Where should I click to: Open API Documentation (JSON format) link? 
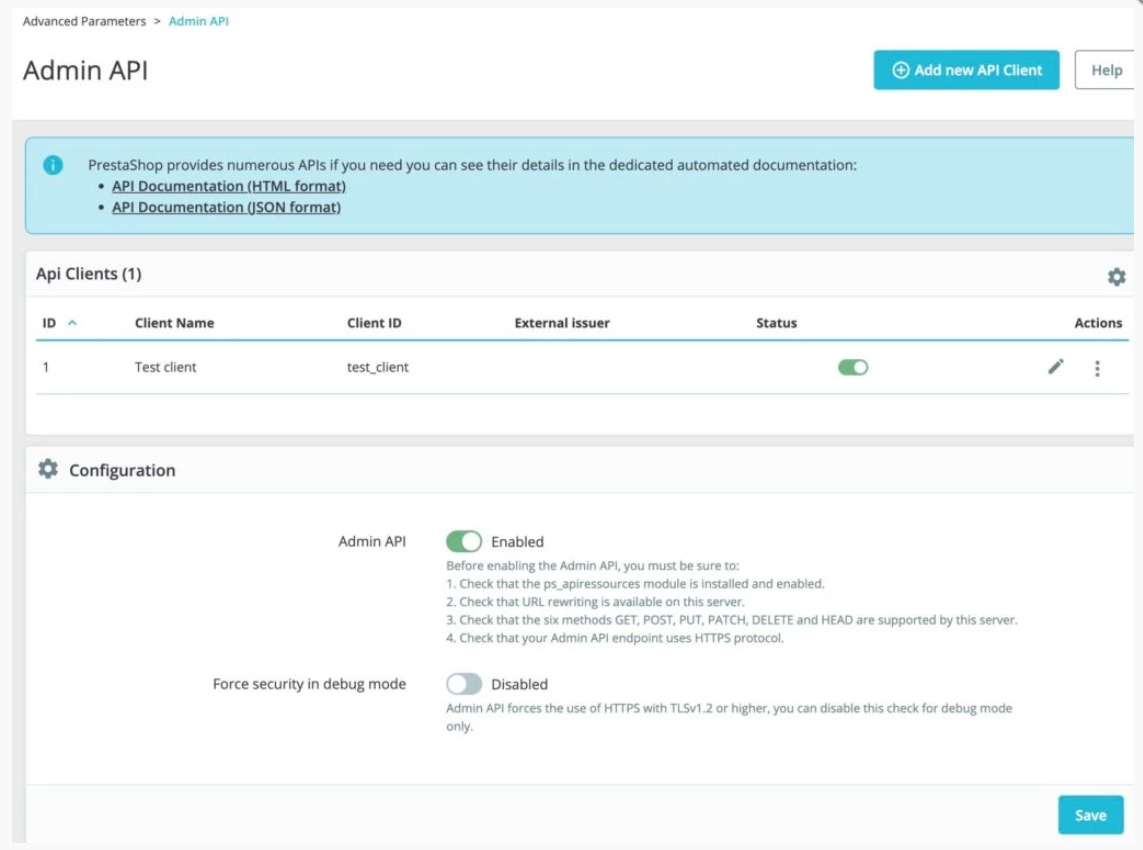[x=226, y=207]
